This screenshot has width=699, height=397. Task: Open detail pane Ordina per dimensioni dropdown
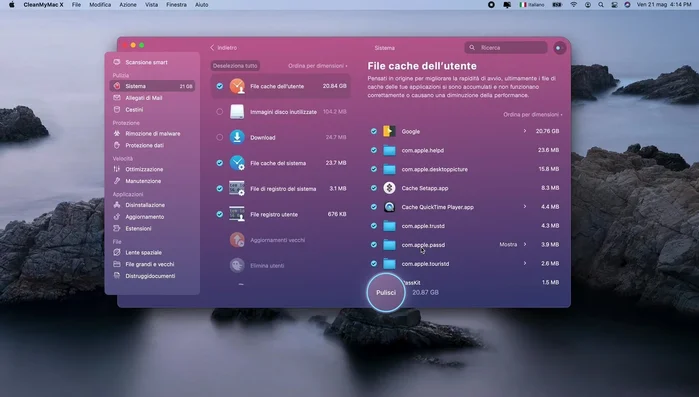(x=533, y=115)
